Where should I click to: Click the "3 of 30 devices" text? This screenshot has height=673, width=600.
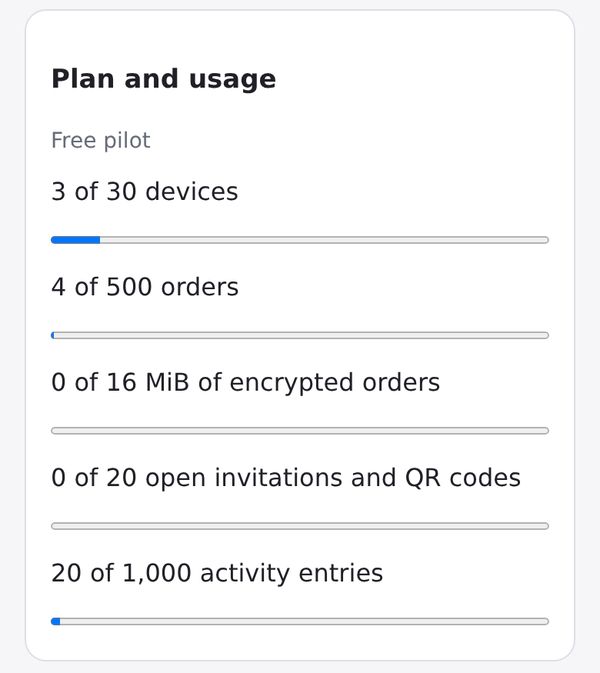point(144,191)
